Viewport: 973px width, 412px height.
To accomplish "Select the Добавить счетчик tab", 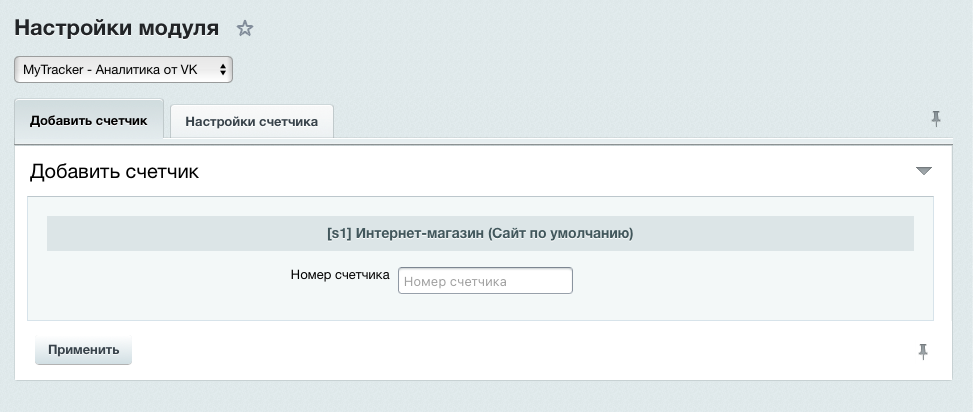I will pos(89,121).
